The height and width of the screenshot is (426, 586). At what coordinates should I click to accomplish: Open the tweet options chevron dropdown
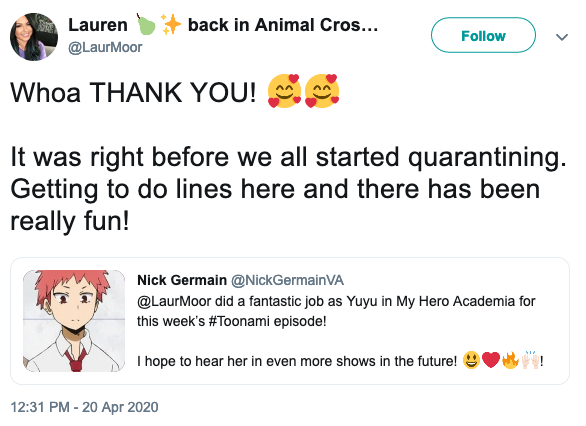click(x=562, y=37)
